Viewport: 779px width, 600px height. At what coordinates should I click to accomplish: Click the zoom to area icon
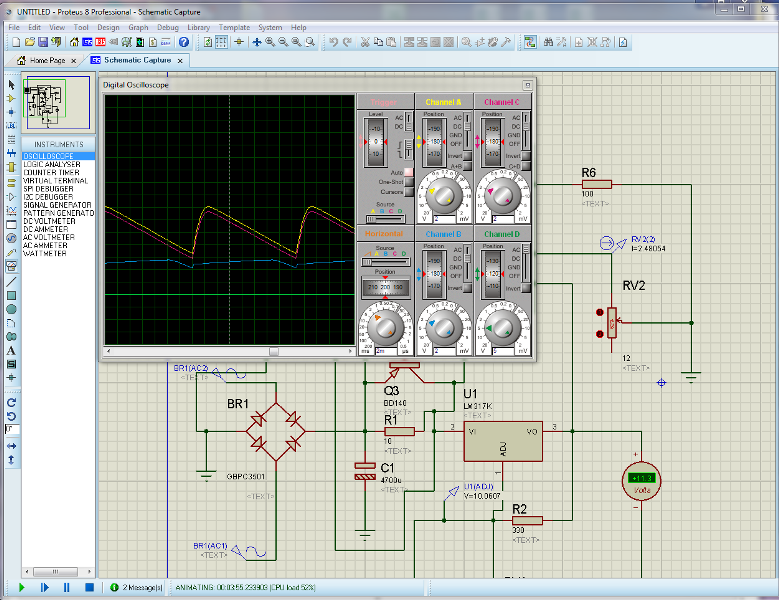(x=310, y=42)
